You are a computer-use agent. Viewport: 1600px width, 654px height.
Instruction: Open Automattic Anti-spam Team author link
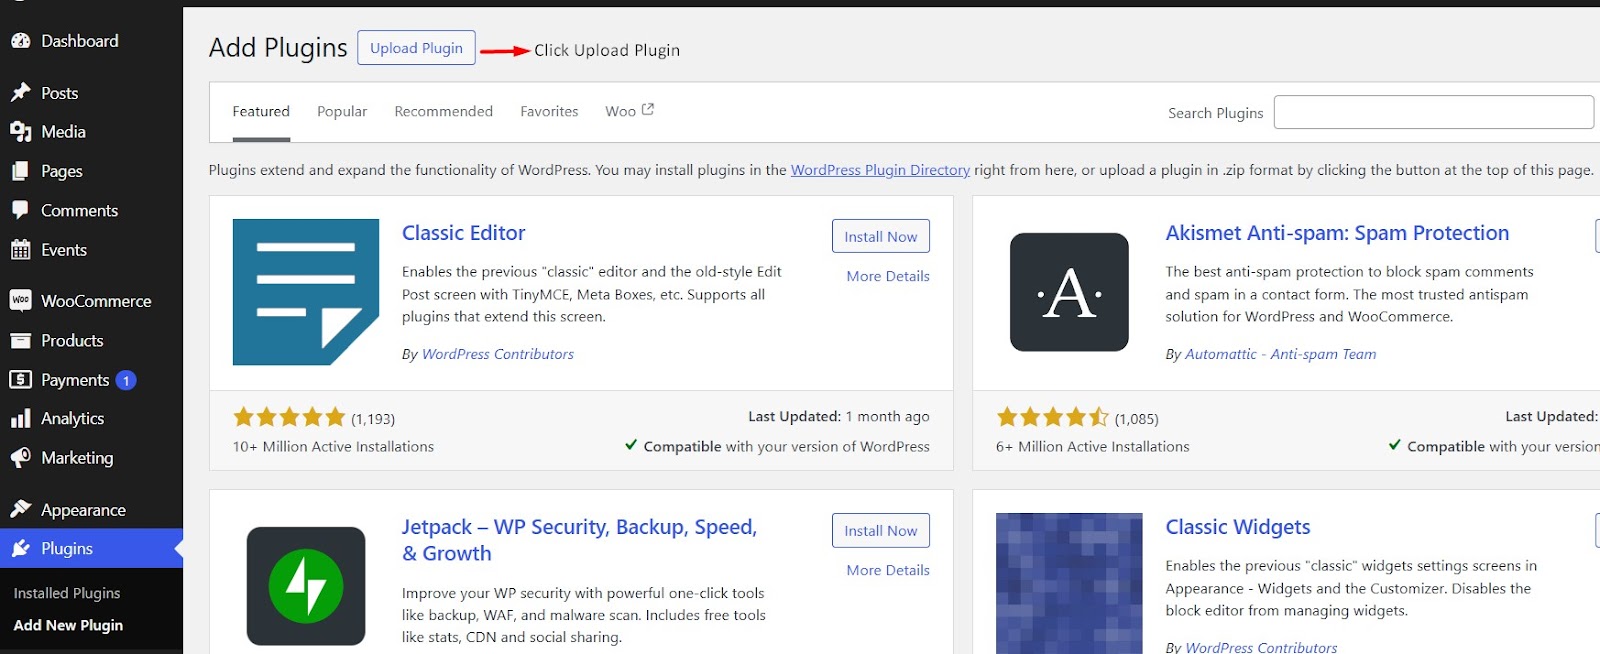[x=1280, y=354]
